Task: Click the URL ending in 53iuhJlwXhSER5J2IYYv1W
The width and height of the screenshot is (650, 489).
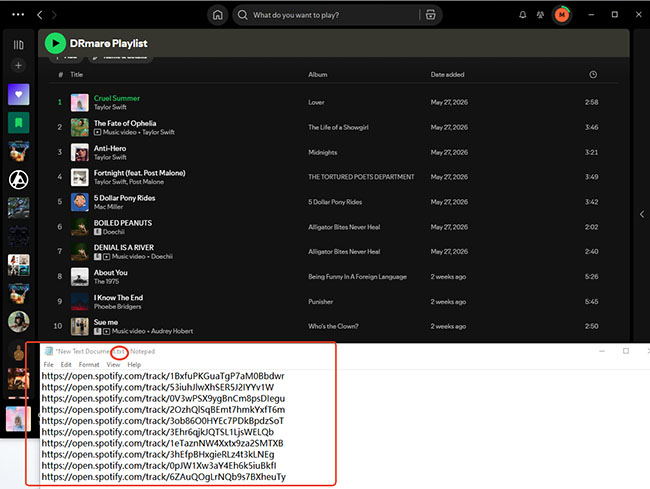Action: (x=158, y=387)
